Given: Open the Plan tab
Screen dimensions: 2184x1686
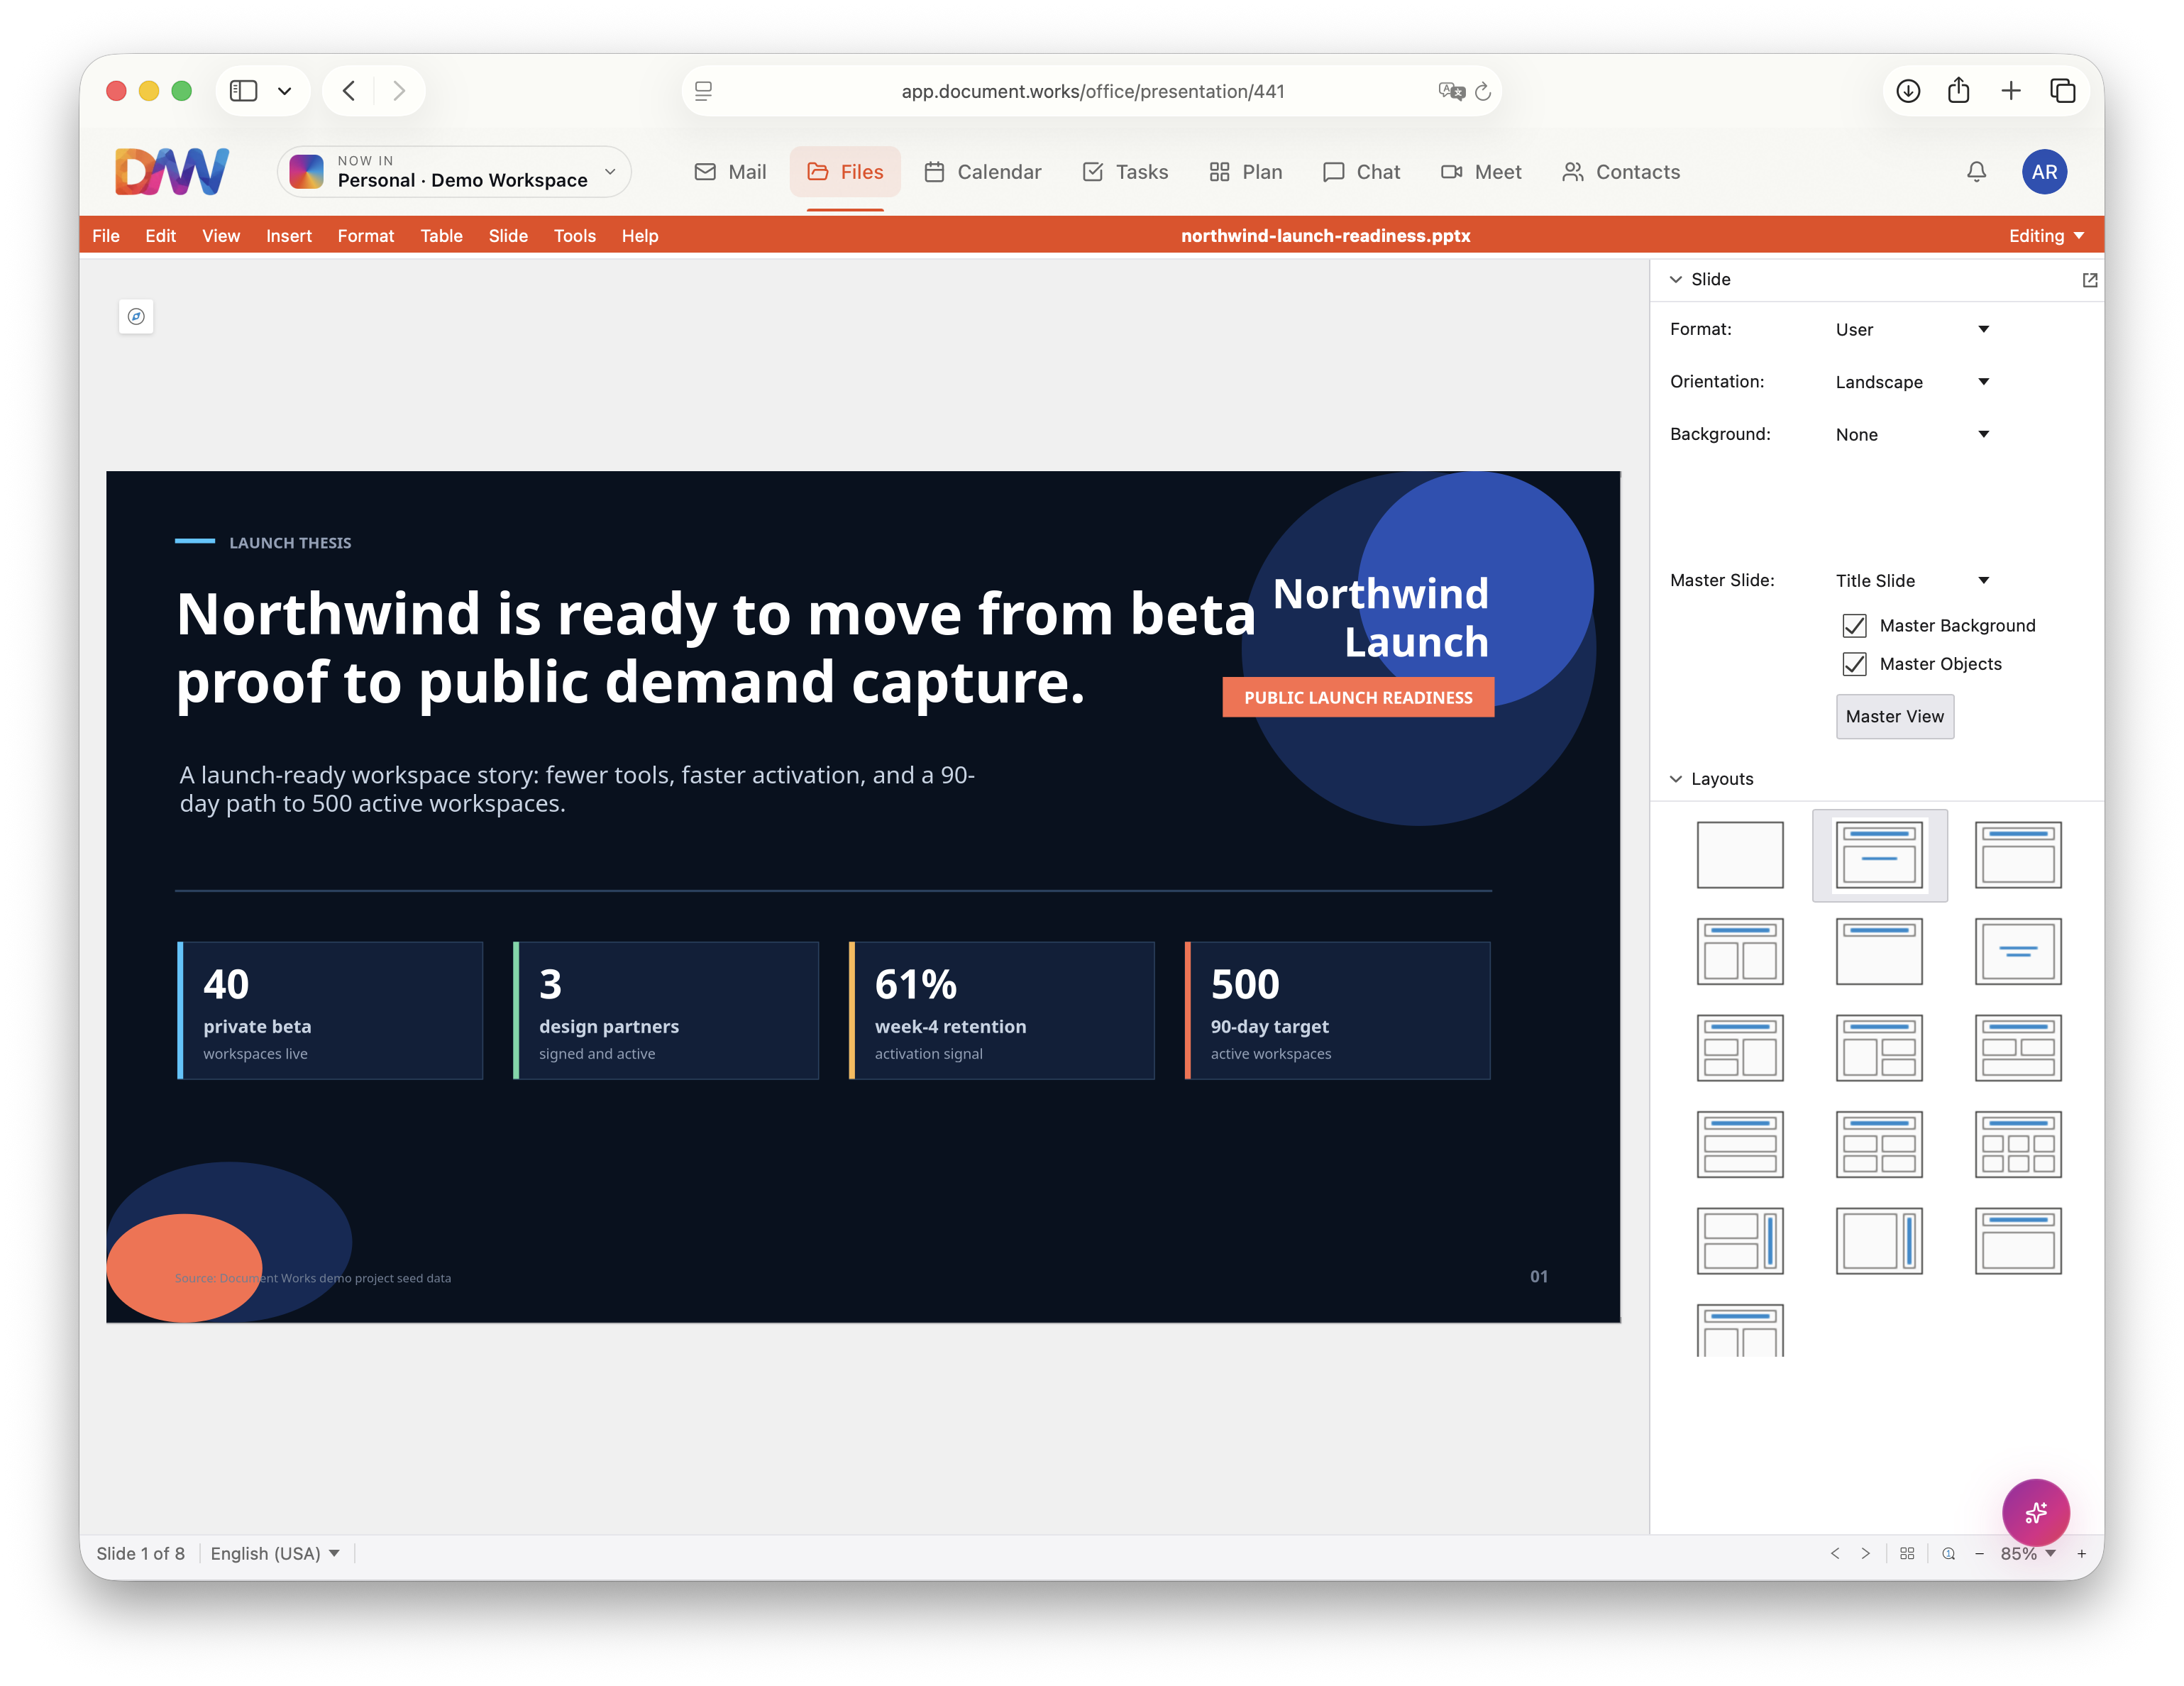Looking at the screenshot, I should click(1245, 172).
